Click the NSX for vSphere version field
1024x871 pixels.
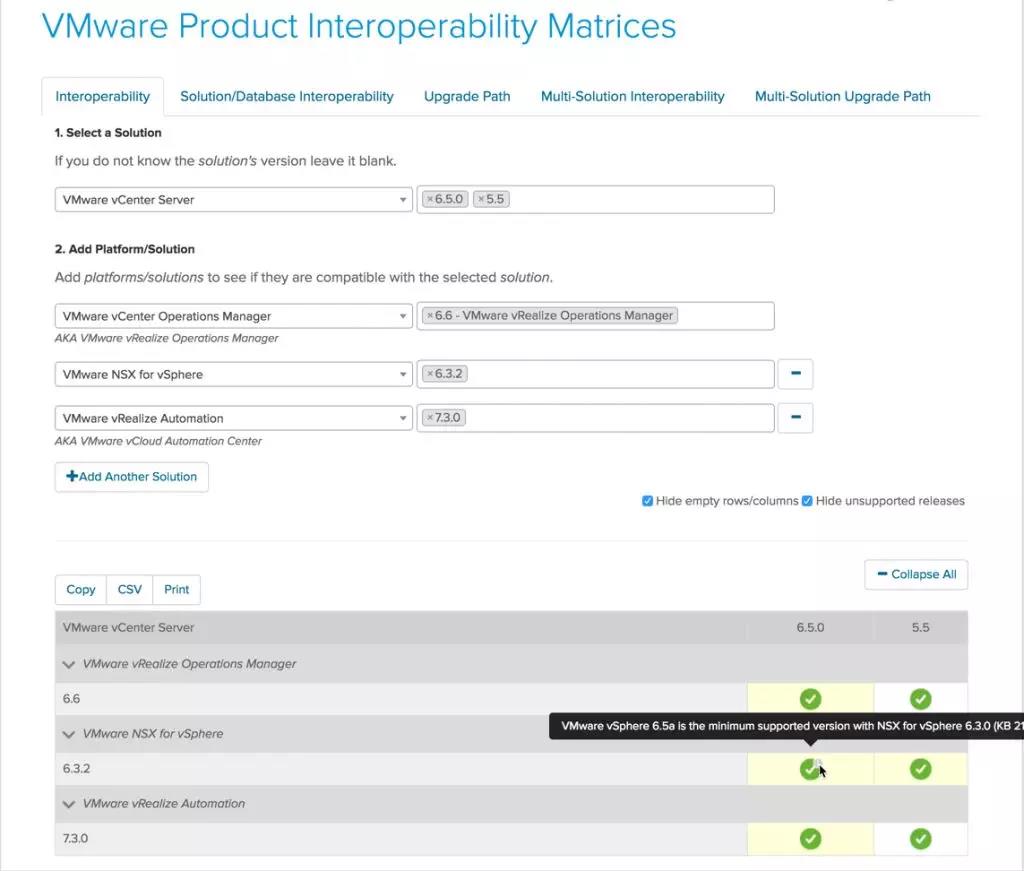pos(595,373)
